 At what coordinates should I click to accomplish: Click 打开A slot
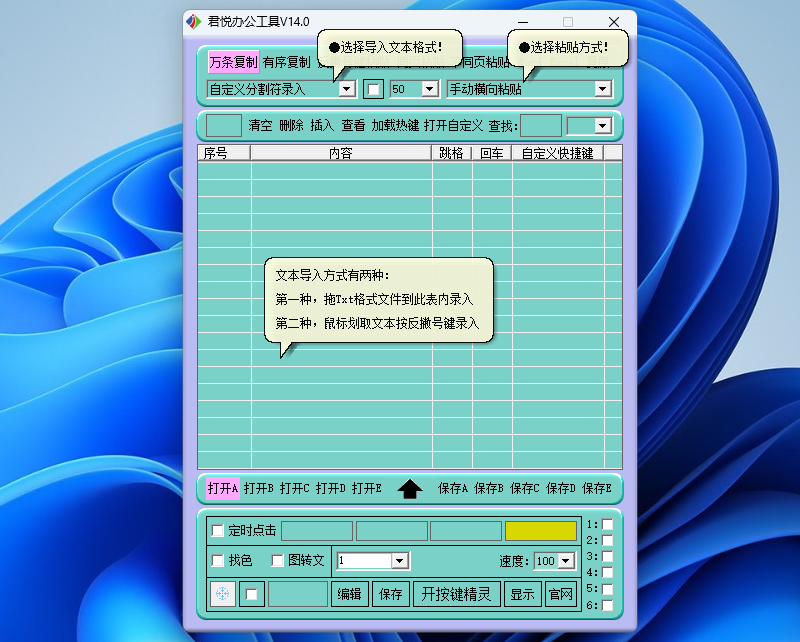pyautogui.click(x=223, y=488)
